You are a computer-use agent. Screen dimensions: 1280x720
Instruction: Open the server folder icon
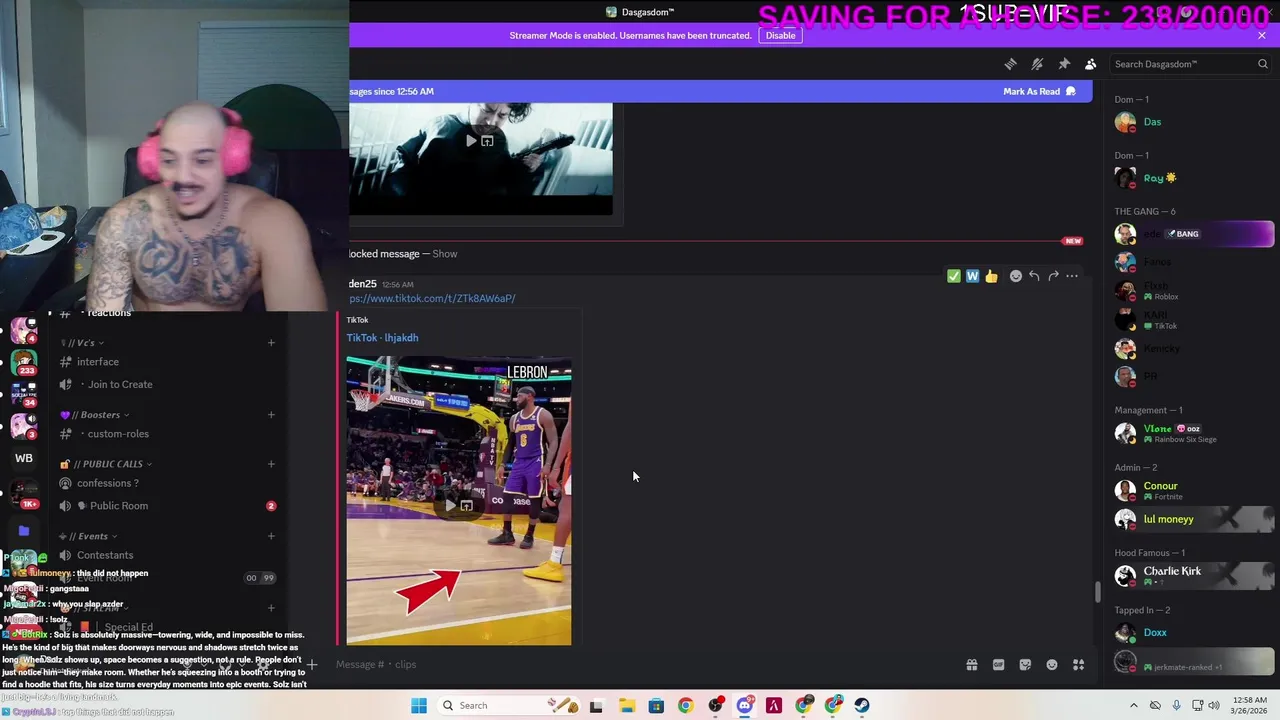pos(24,531)
